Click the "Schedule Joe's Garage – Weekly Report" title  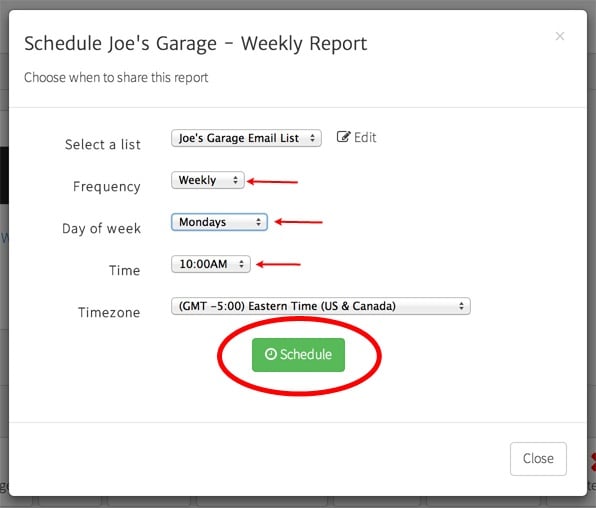(196, 43)
